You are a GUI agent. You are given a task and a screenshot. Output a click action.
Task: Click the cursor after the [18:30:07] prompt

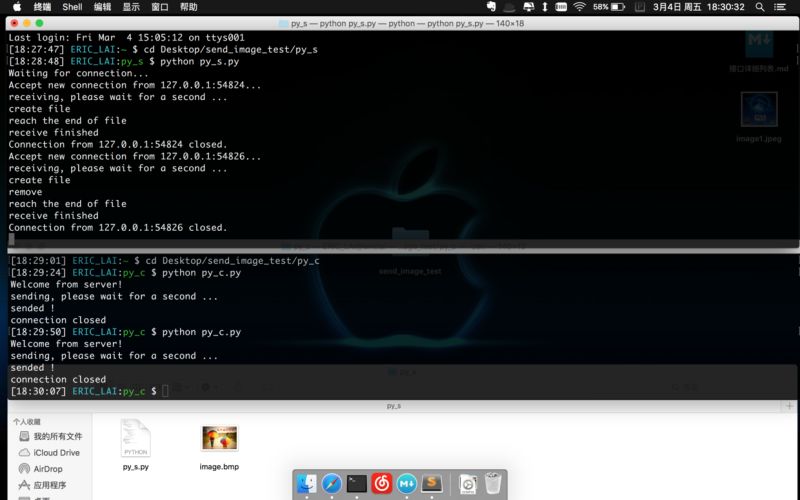point(165,391)
